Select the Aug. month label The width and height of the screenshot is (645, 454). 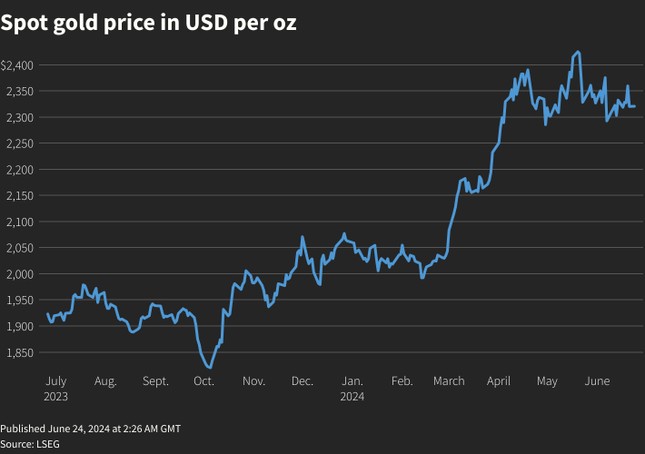(105, 381)
